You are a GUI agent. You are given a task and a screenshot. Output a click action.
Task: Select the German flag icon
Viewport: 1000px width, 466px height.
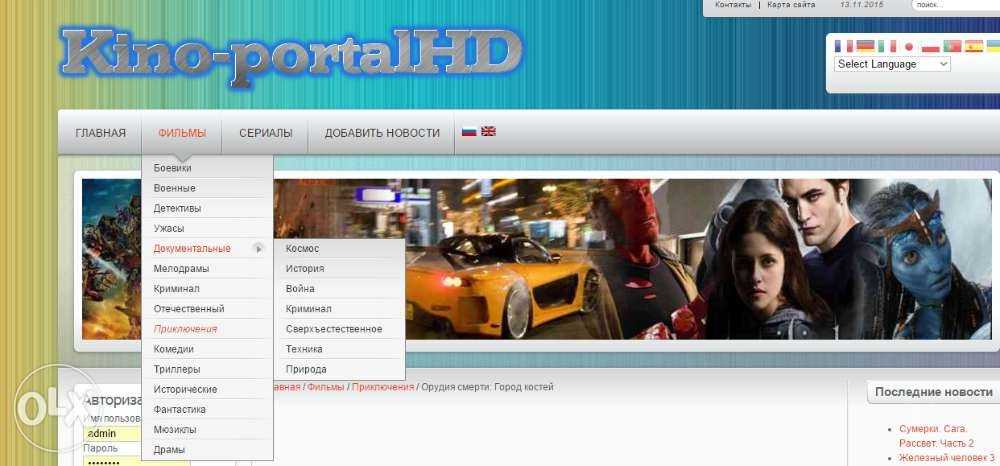(x=865, y=46)
